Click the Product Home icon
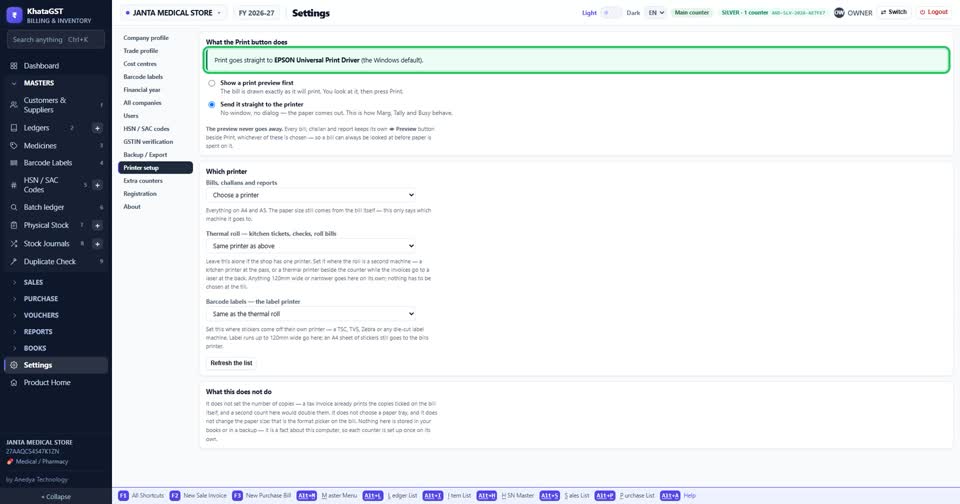The width and height of the screenshot is (960, 504). [x=13, y=383]
